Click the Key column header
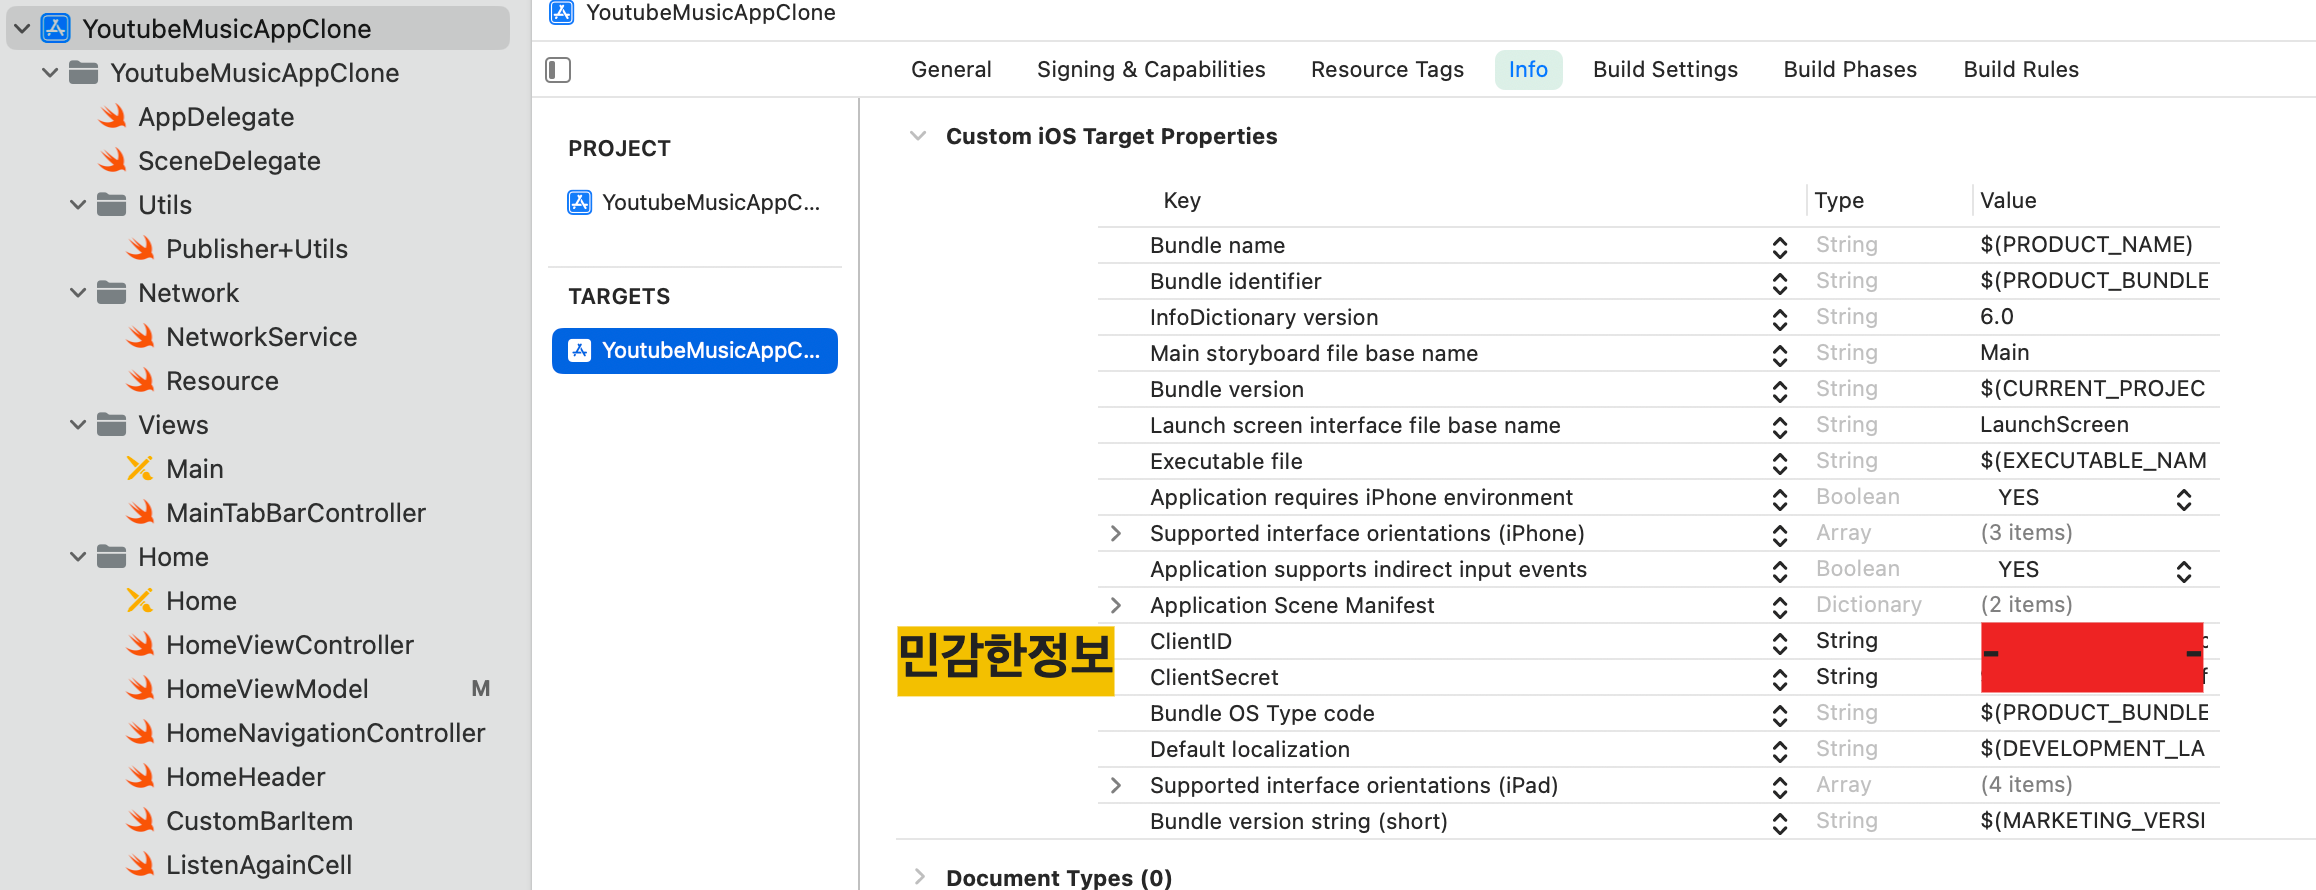 click(1182, 200)
